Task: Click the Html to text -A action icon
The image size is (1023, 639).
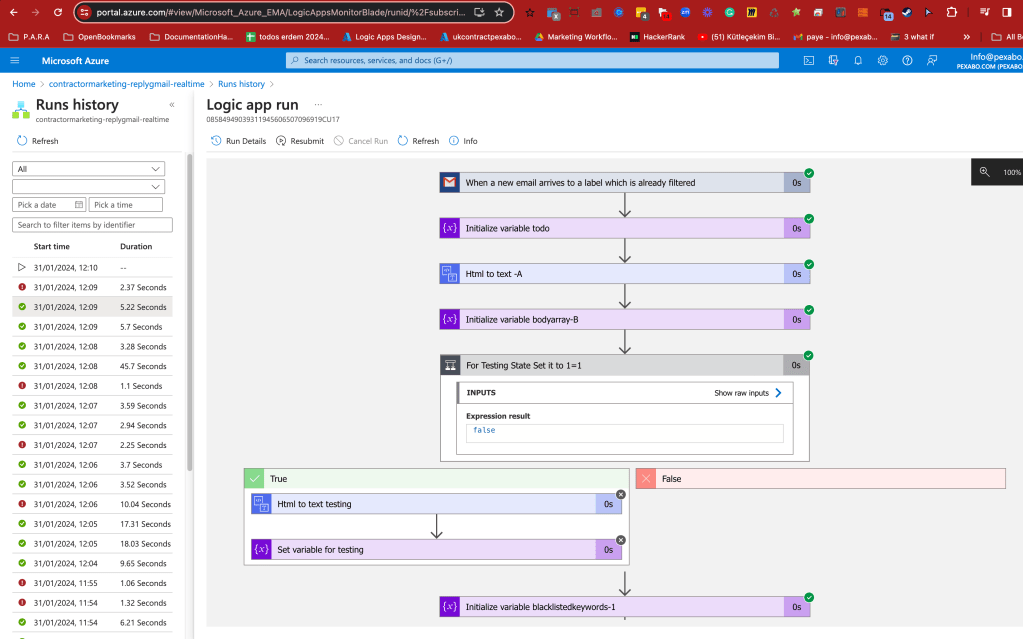Action: (x=450, y=274)
